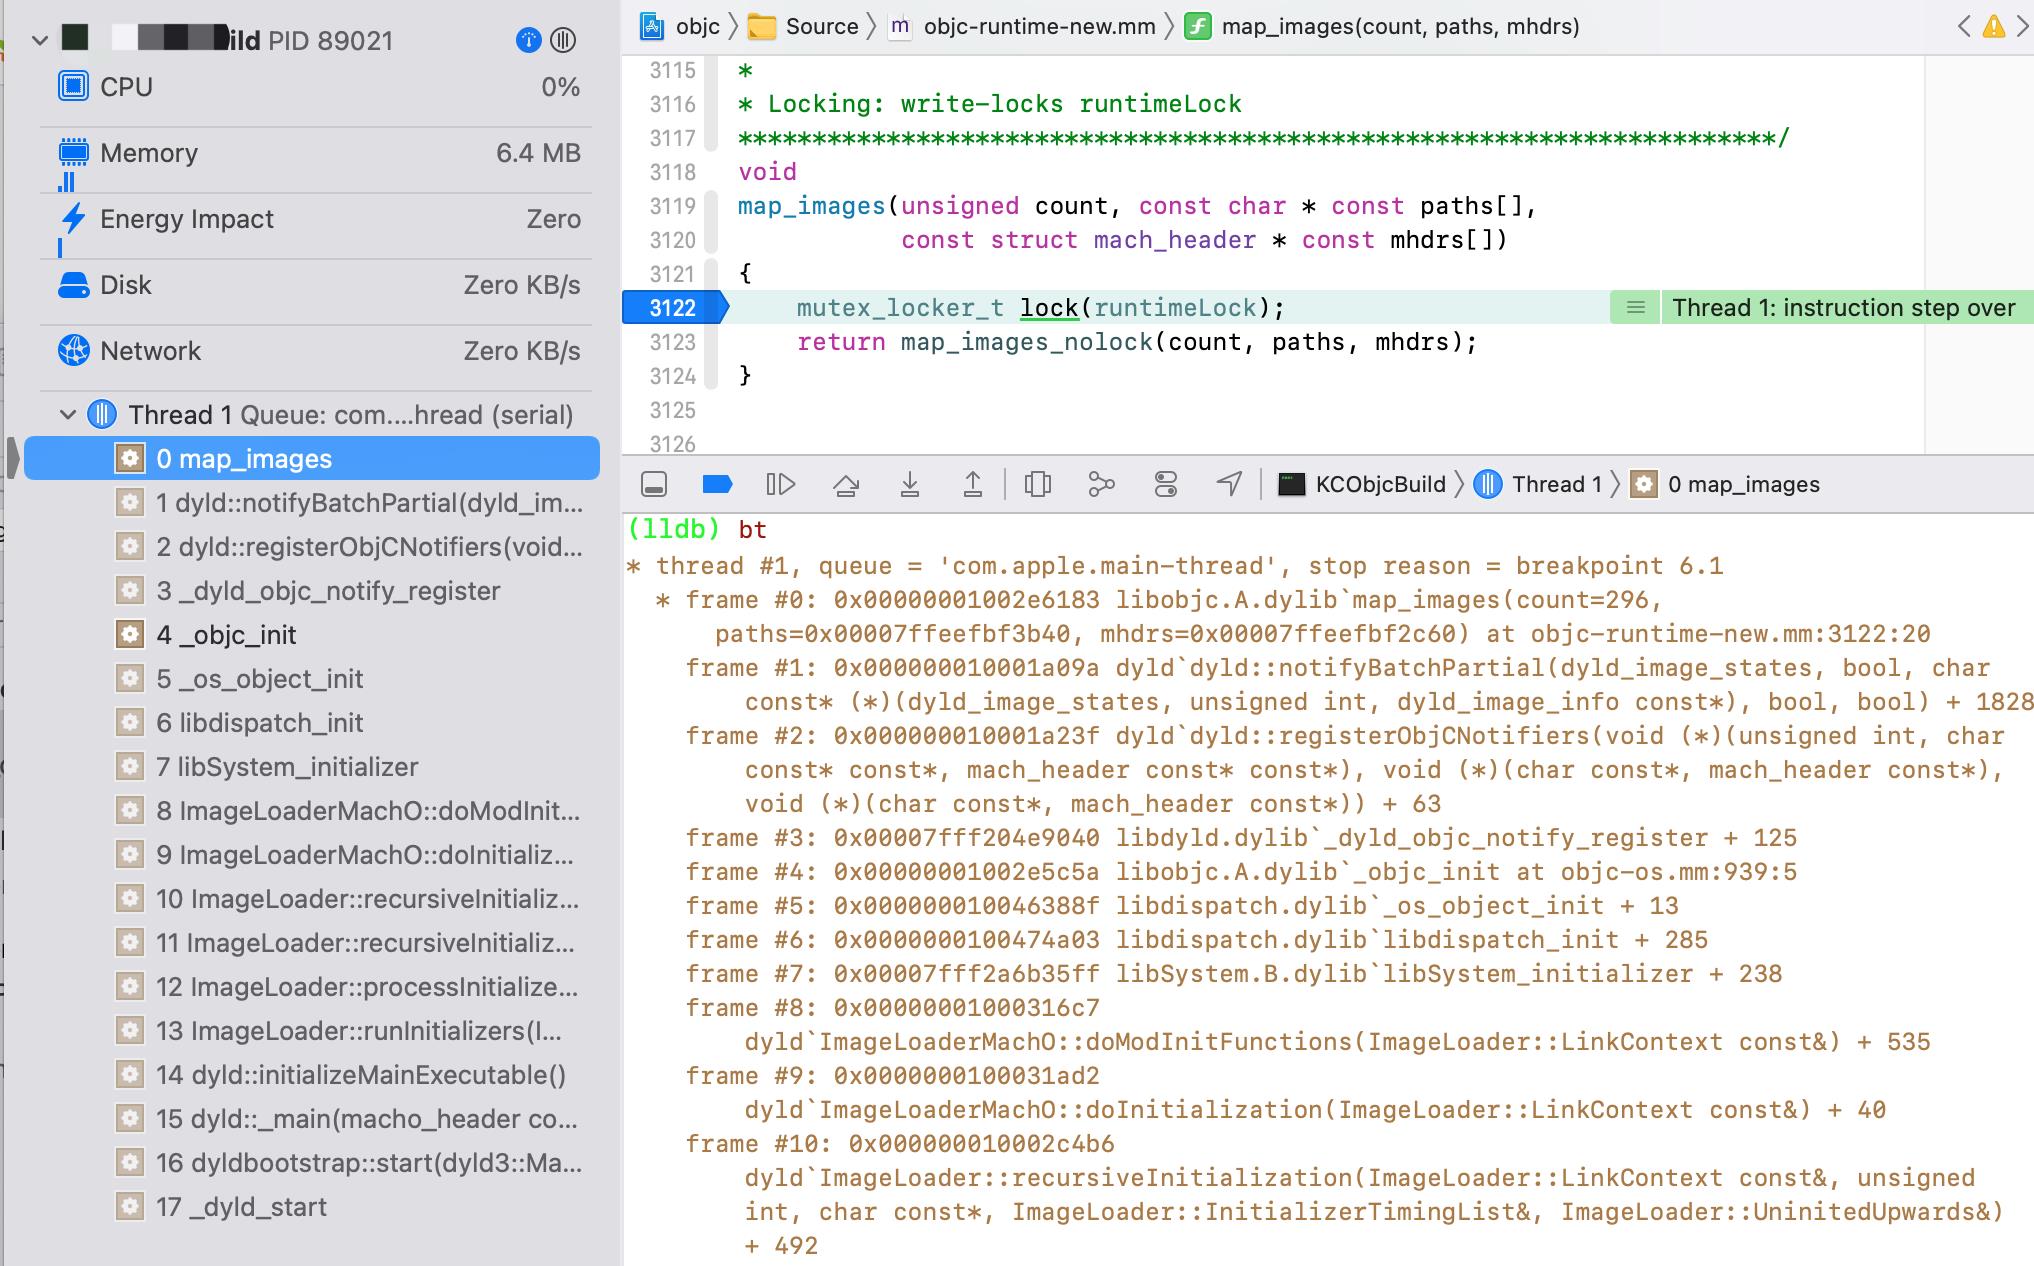Click line number 3119 in gutter
Image resolution: width=2034 pixels, height=1266 pixels.
pos(672,206)
